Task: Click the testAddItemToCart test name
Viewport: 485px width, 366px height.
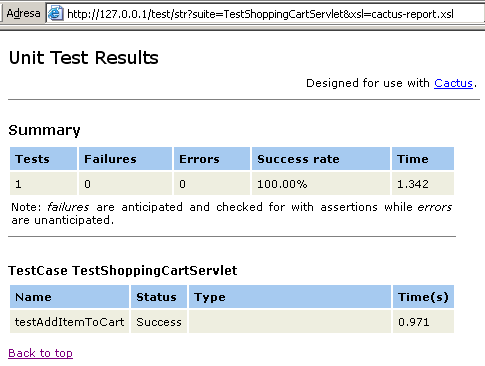Action: (69, 322)
